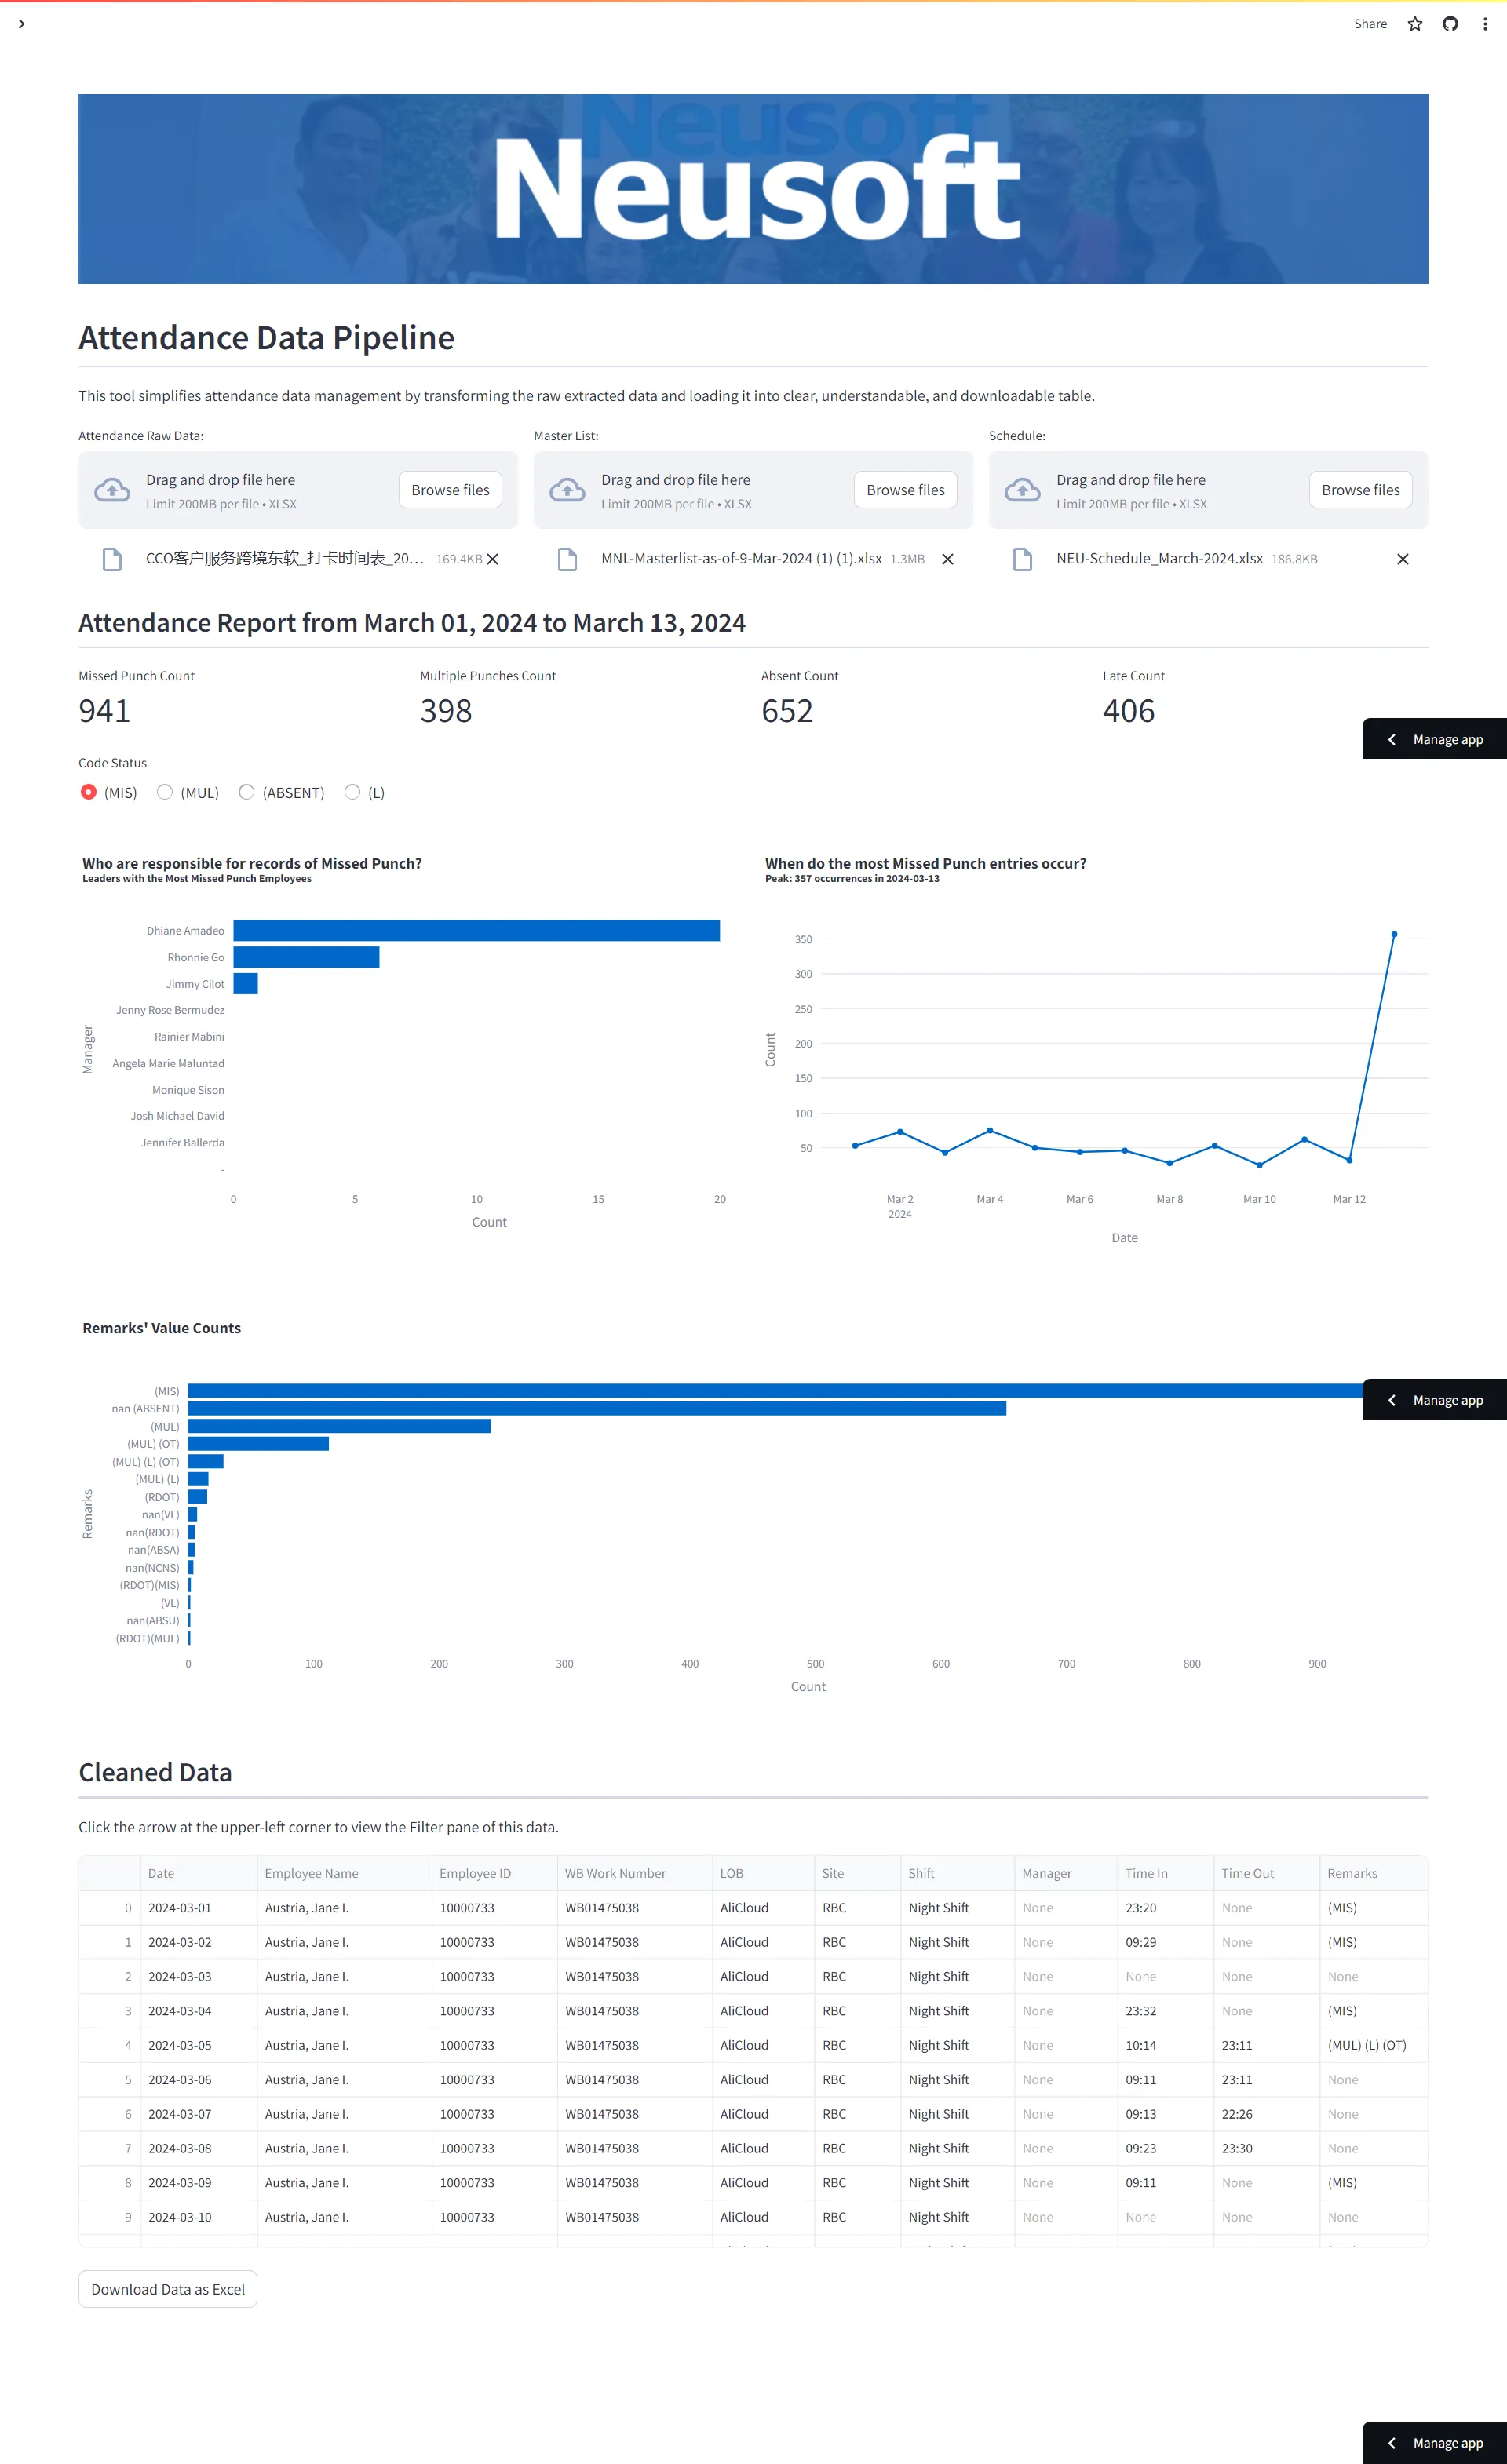Click the Time Out column header
The image size is (1507, 2464).
click(x=1266, y=1873)
